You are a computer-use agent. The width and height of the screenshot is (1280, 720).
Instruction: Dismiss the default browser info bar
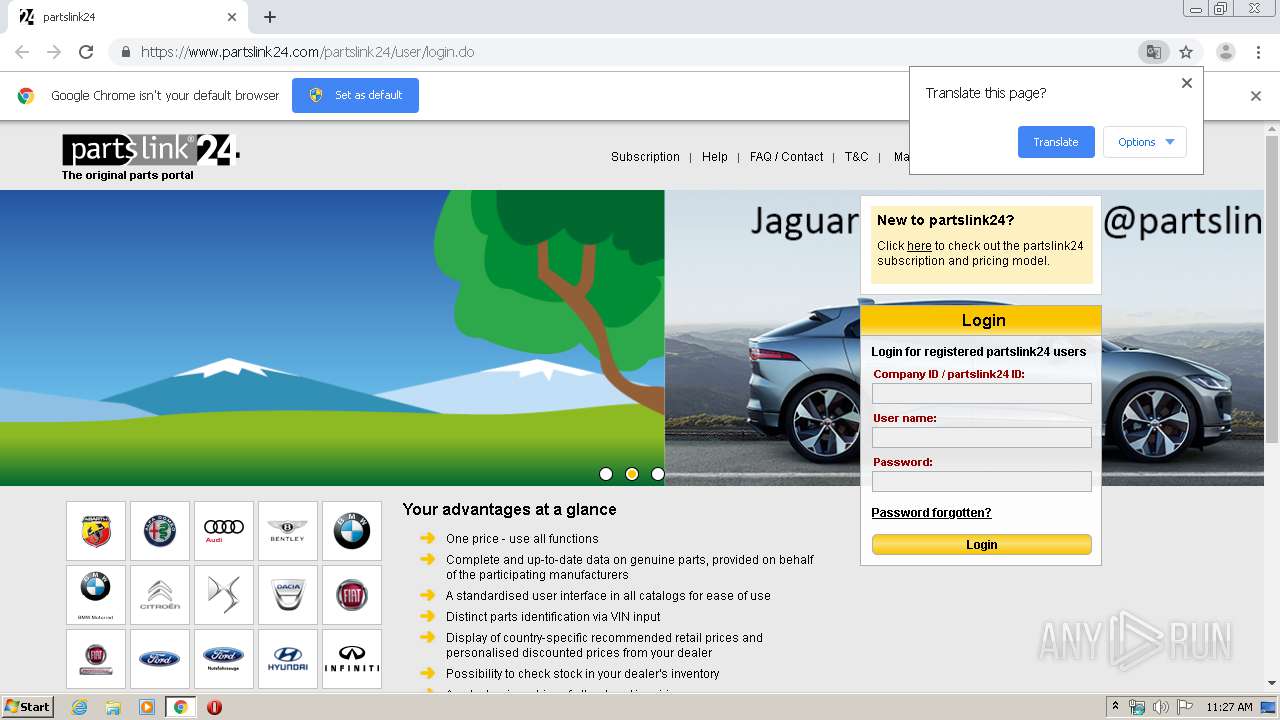point(1256,96)
